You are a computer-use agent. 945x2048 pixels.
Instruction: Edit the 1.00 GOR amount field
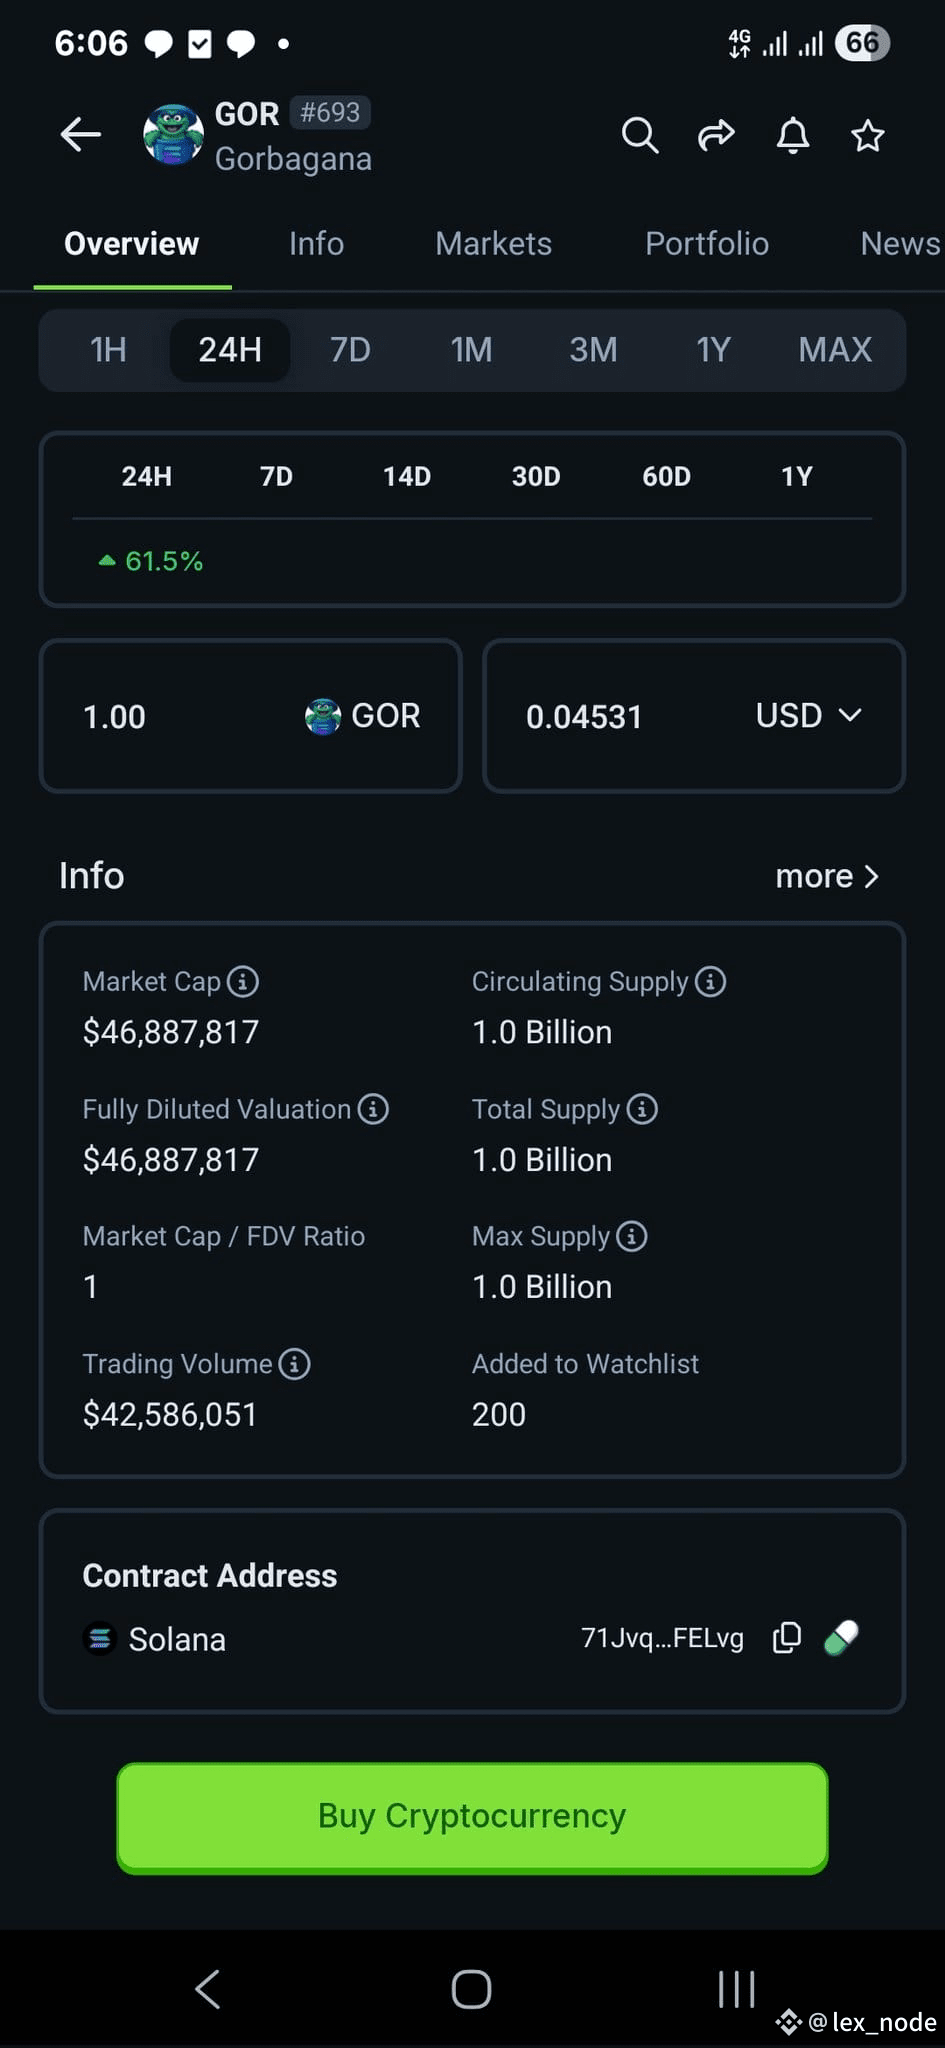point(250,716)
